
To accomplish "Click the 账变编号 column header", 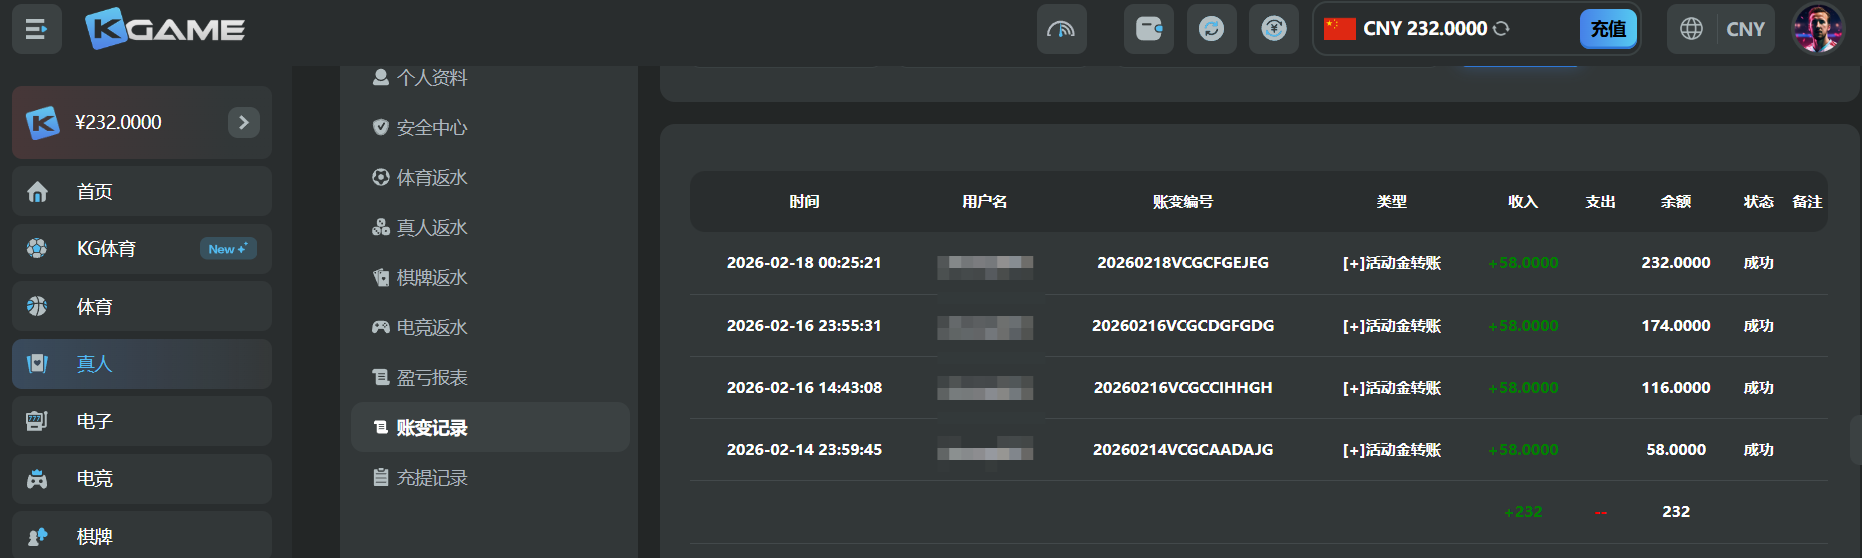I will (1183, 201).
